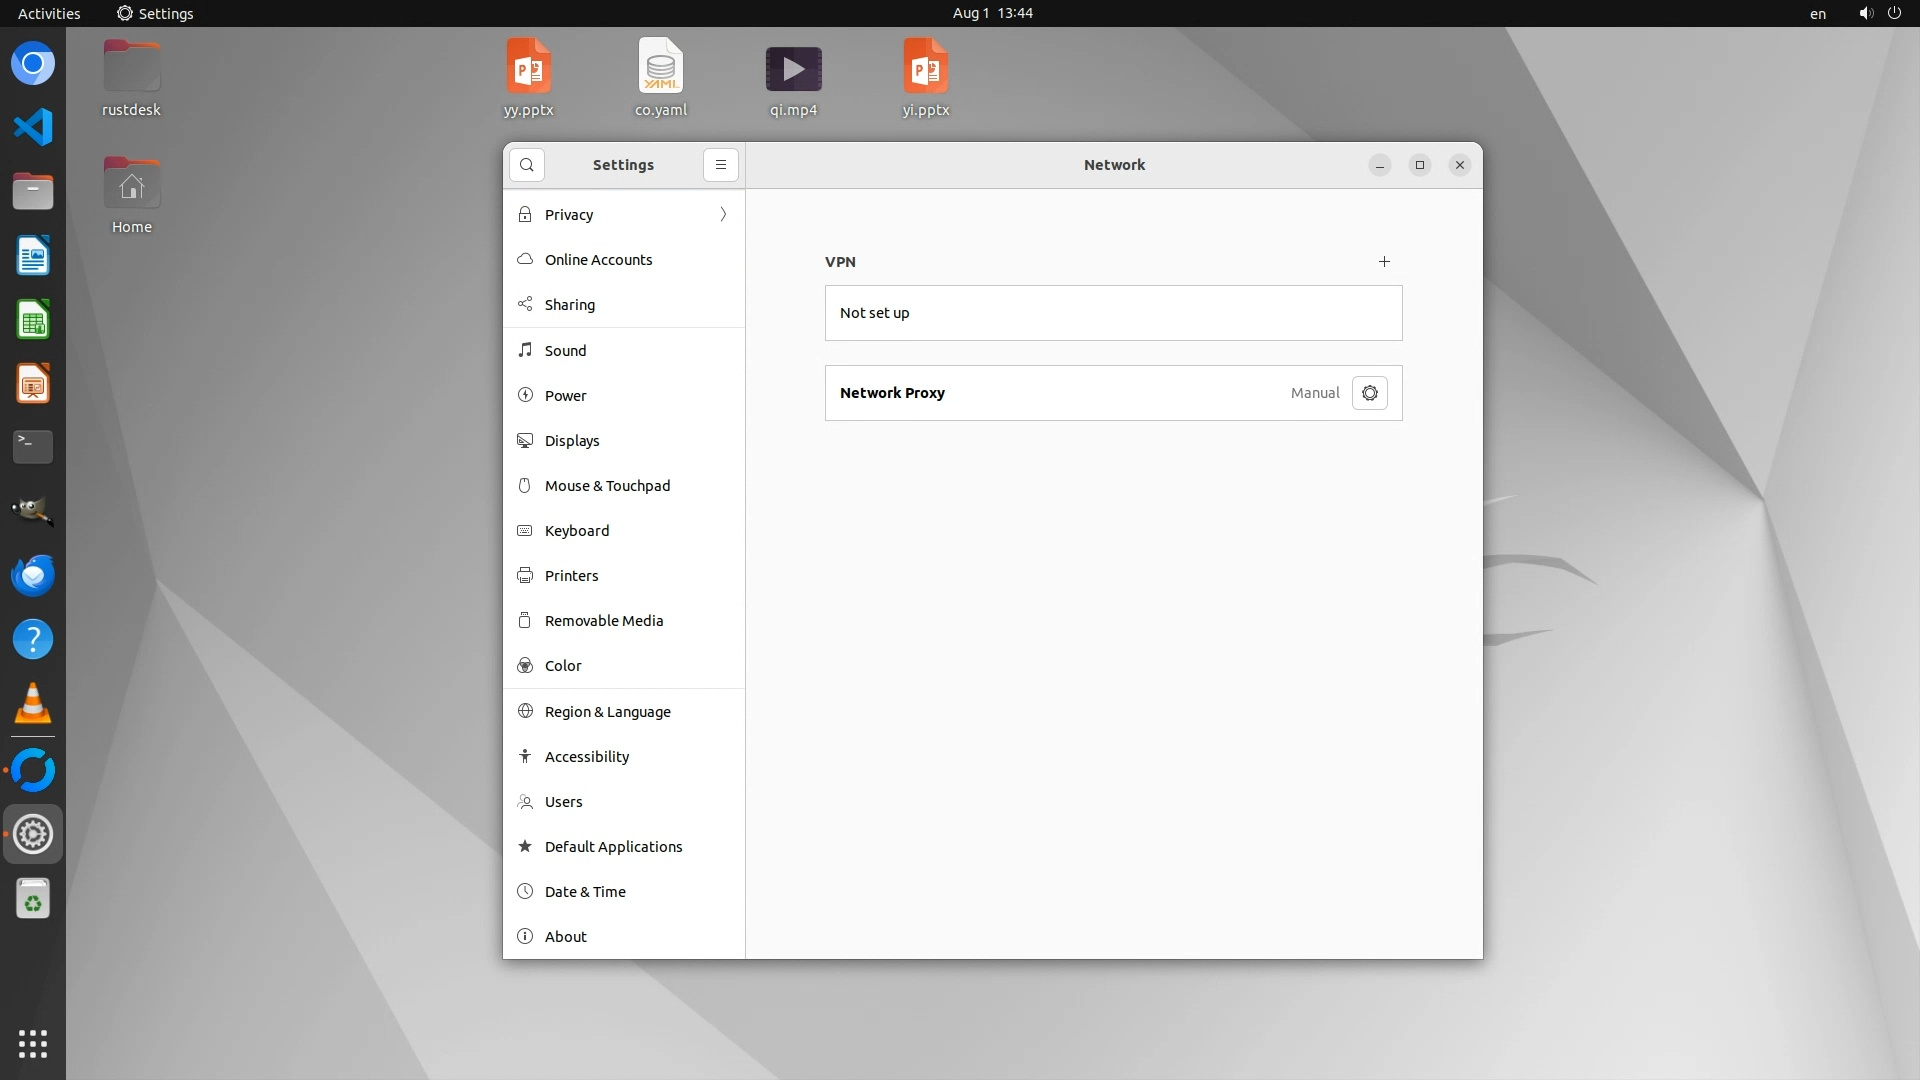Image resolution: width=1920 pixels, height=1080 pixels.
Task: Click the Network Proxy row label
Action: tap(892, 393)
